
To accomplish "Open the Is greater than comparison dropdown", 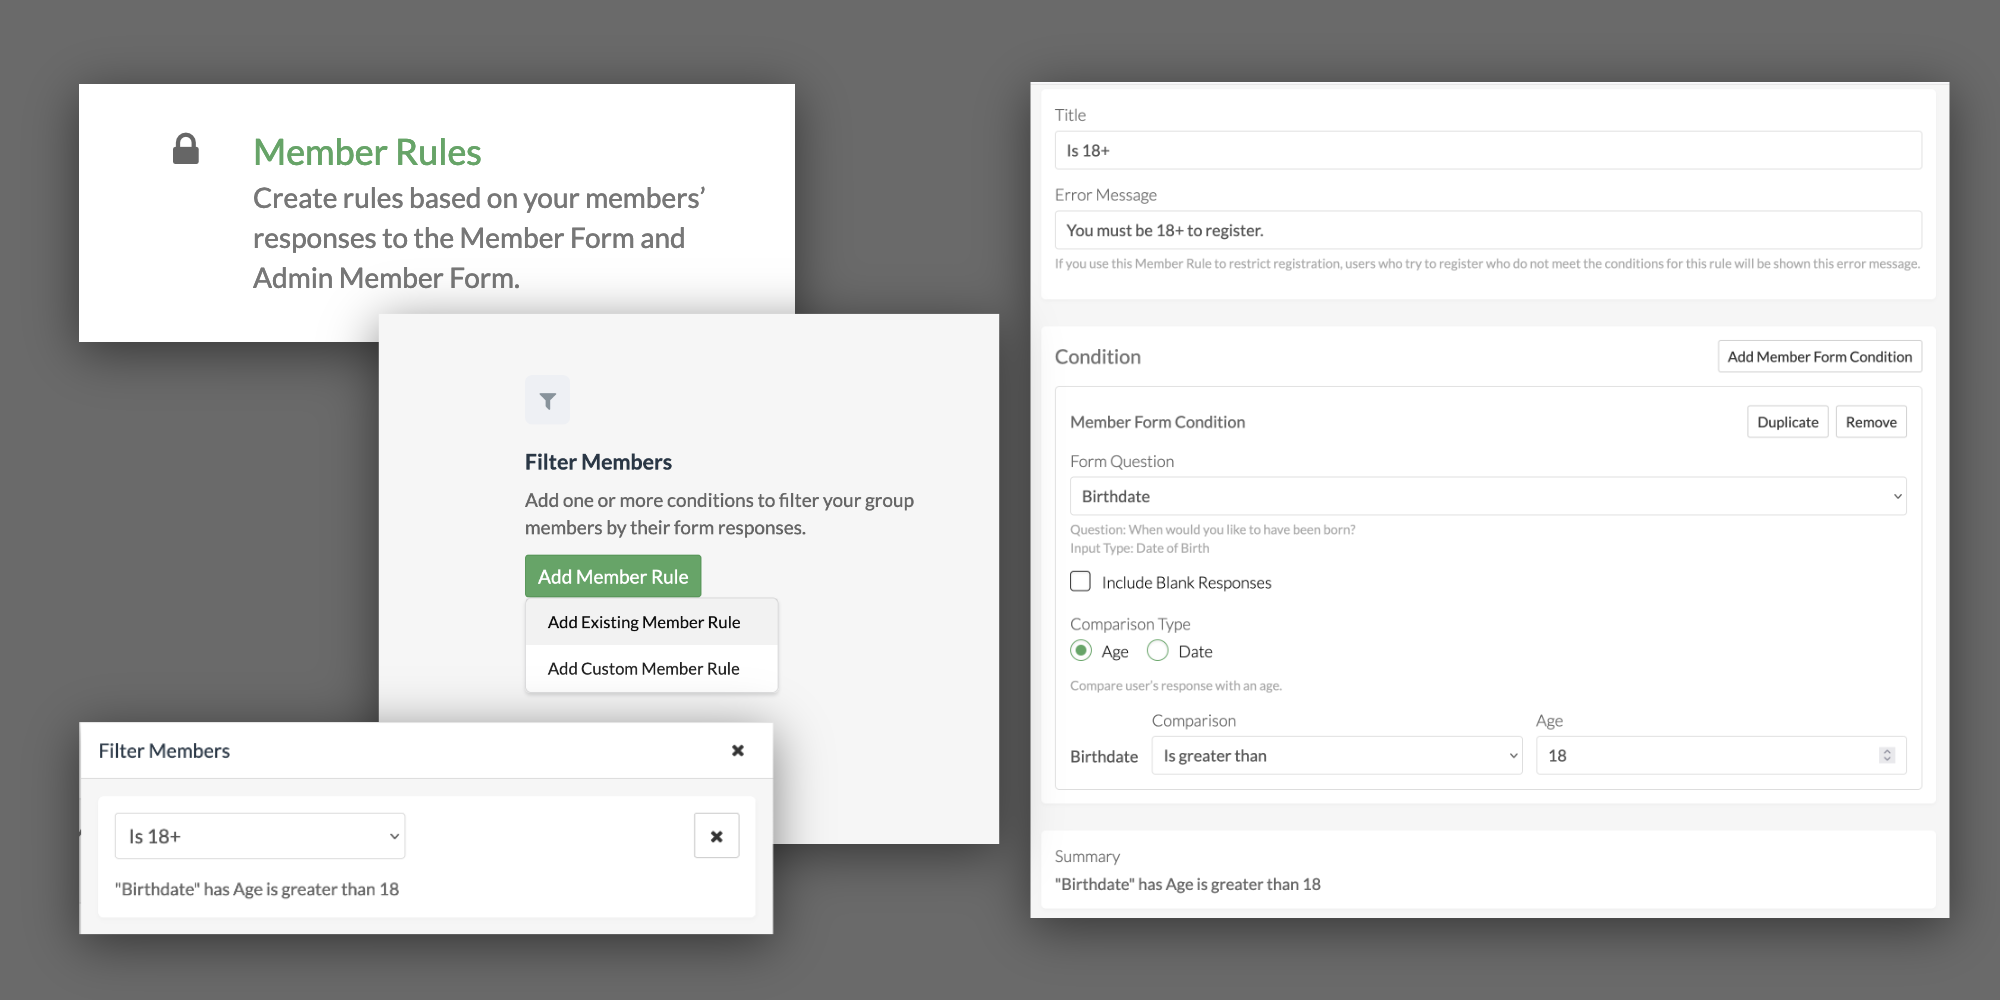I will (1336, 756).
